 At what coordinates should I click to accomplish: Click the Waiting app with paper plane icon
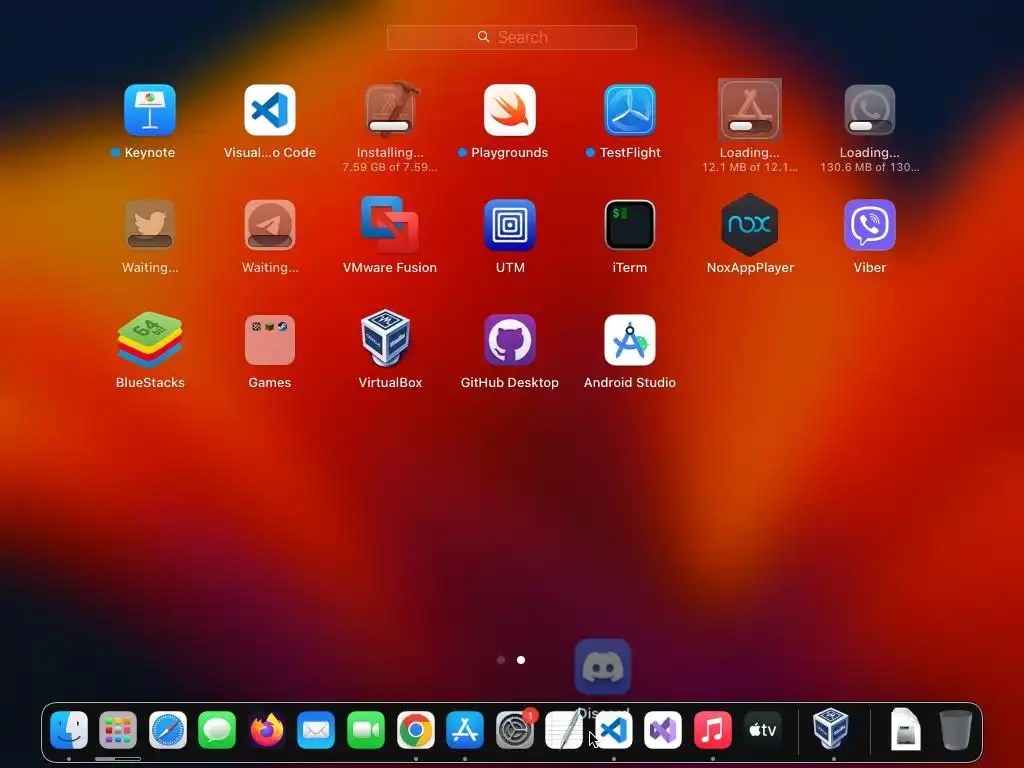pyautogui.click(x=270, y=225)
